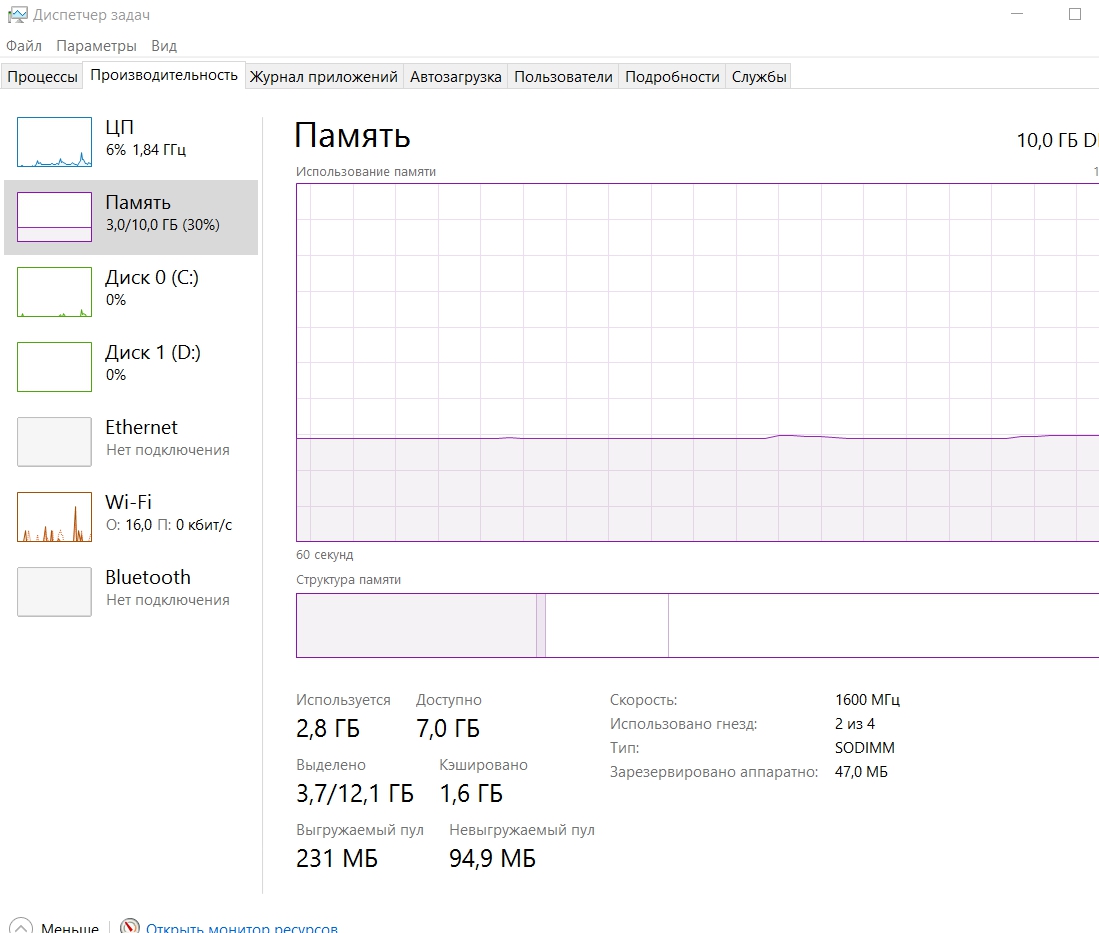Switch to the Службы tab

click(x=759, y=76)
